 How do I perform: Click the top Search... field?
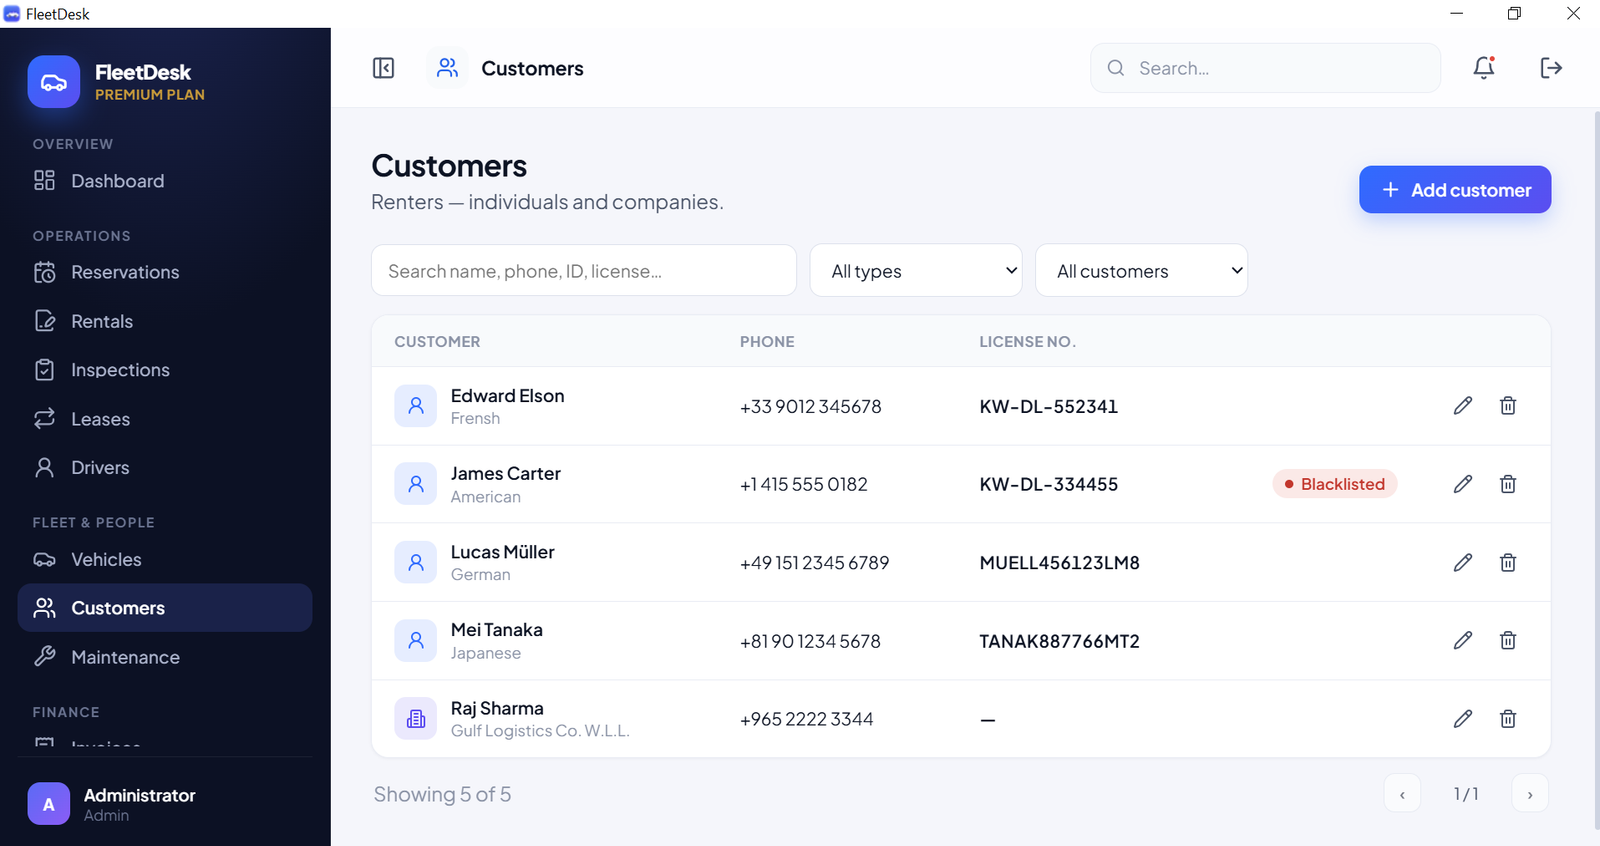click(x=1265, y=68)
